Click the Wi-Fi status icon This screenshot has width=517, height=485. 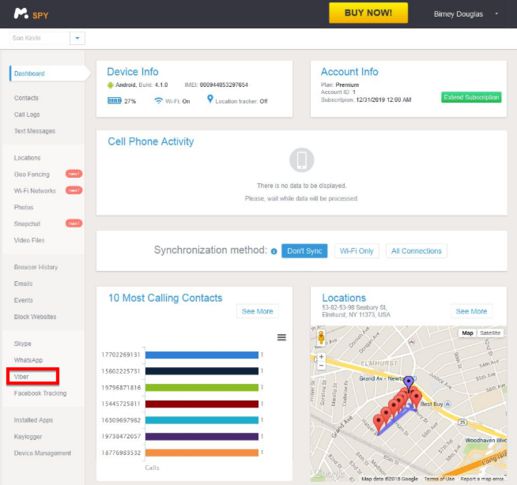(x=159, y=100)
